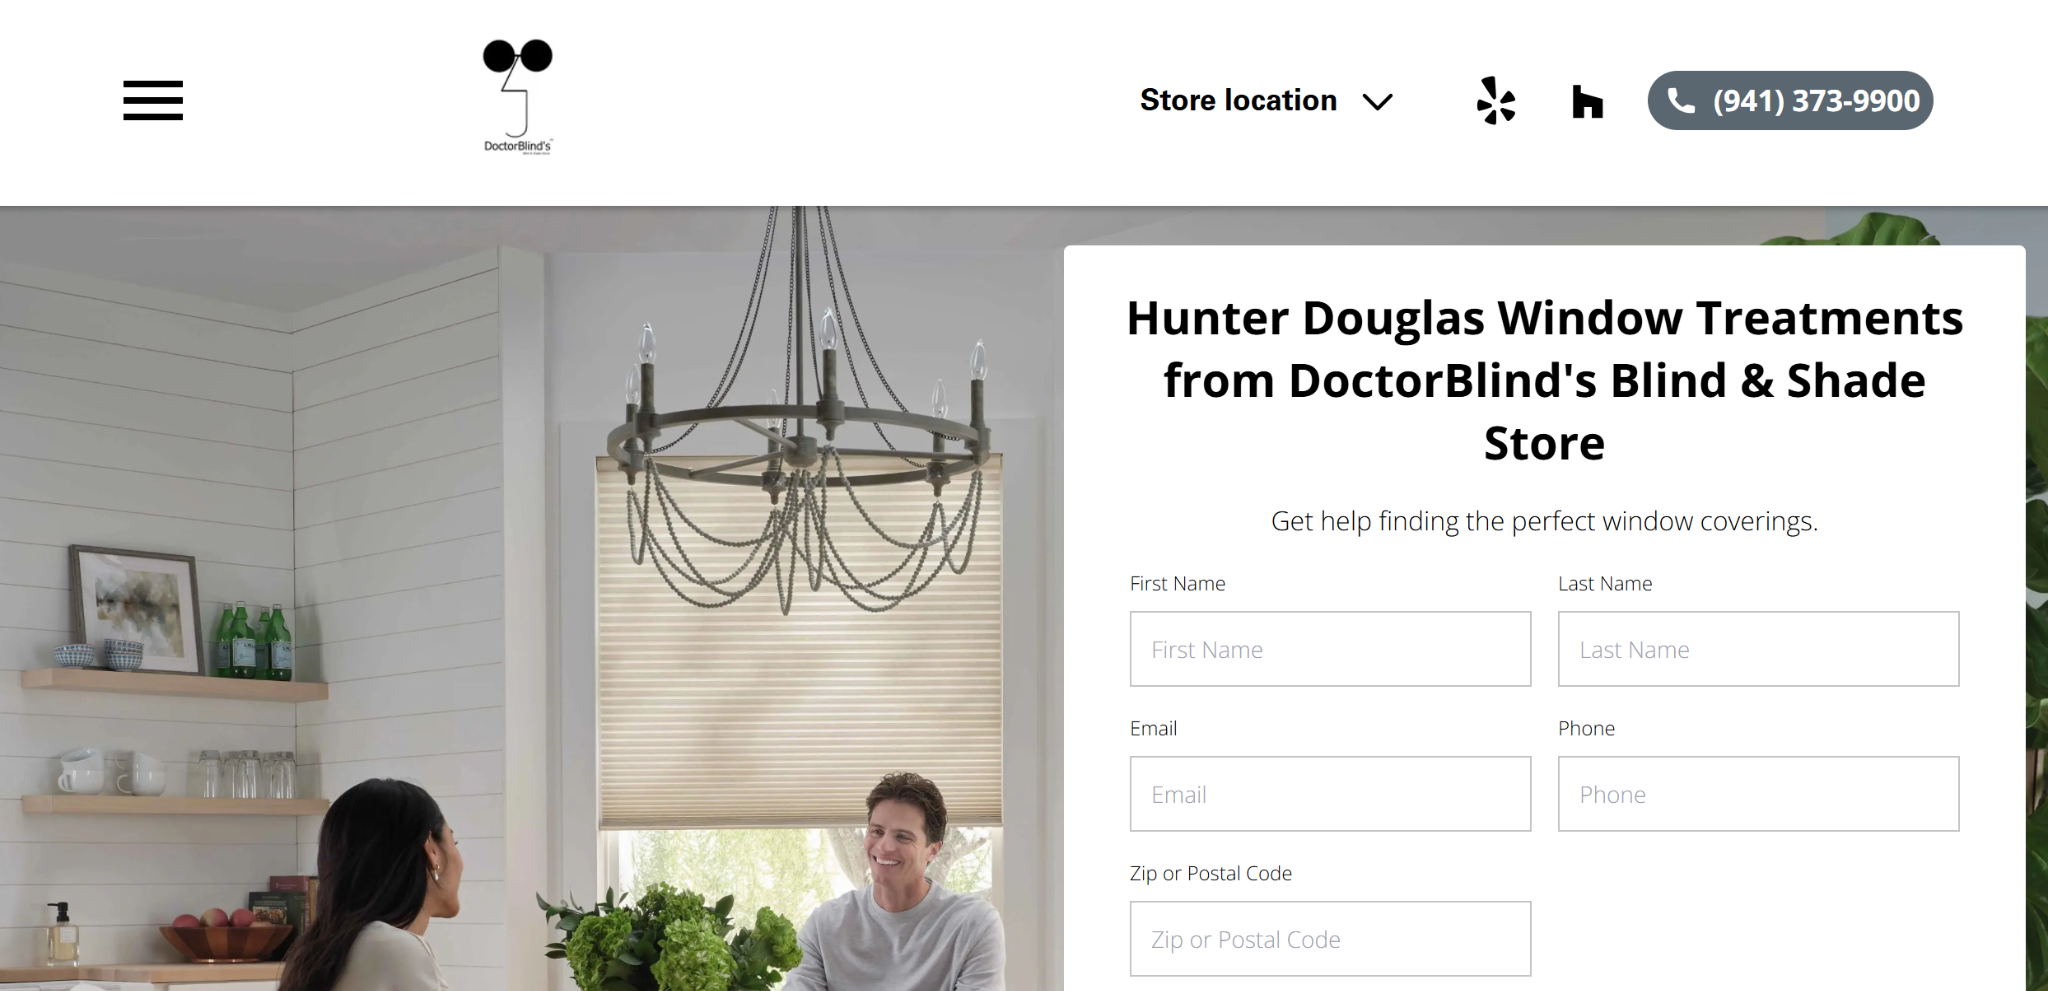Click the DoctorBlind's logo
Viewport: 2048px width, 991px height.
pyautogui.click(x=518, y=97)
